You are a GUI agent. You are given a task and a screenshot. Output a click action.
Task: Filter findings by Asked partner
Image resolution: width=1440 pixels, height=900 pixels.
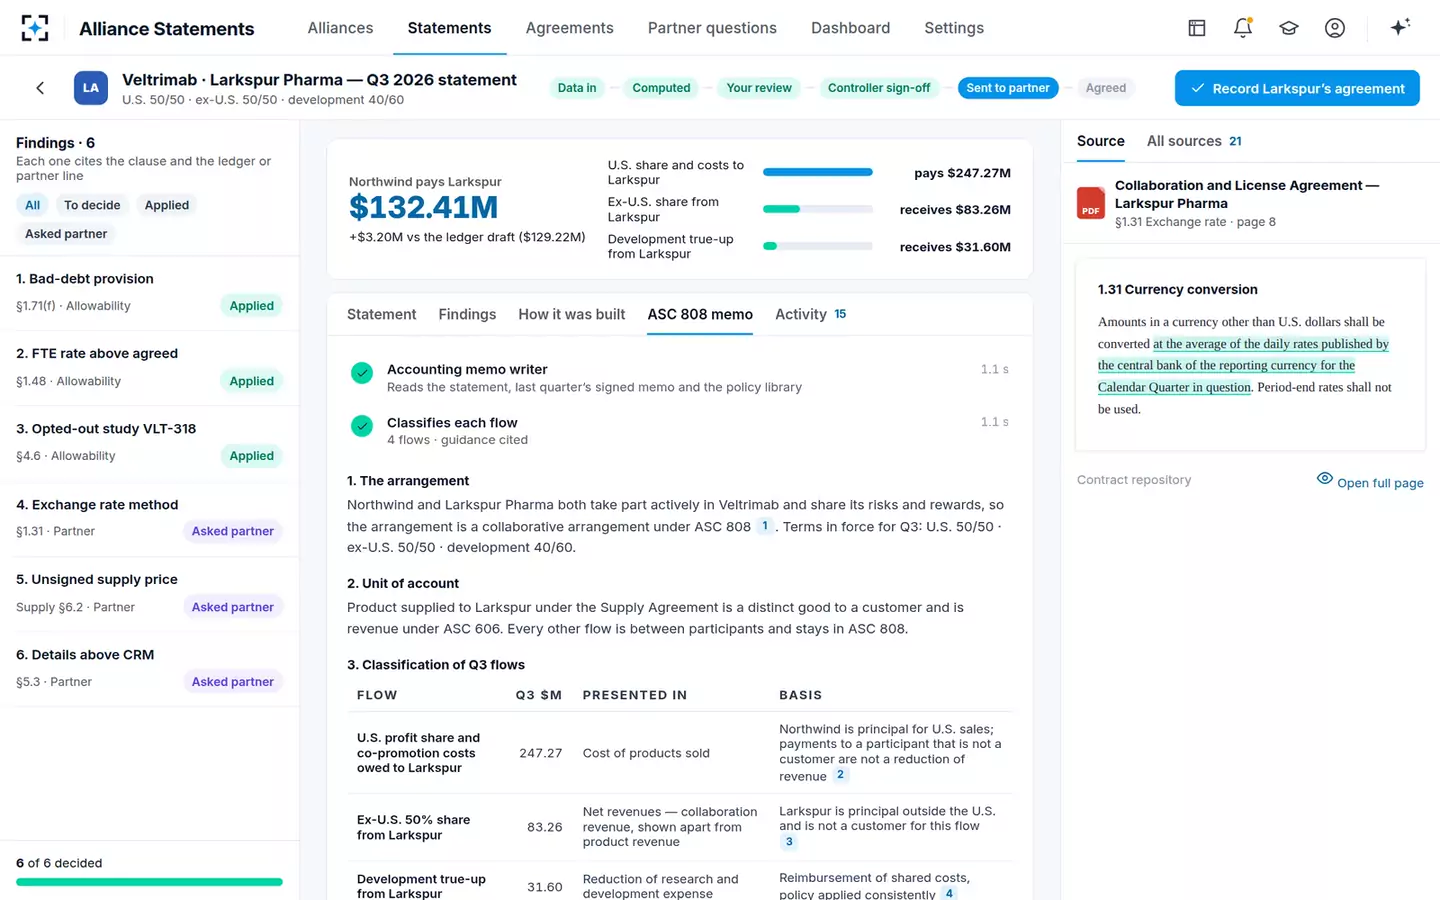[x=66, y=234]
